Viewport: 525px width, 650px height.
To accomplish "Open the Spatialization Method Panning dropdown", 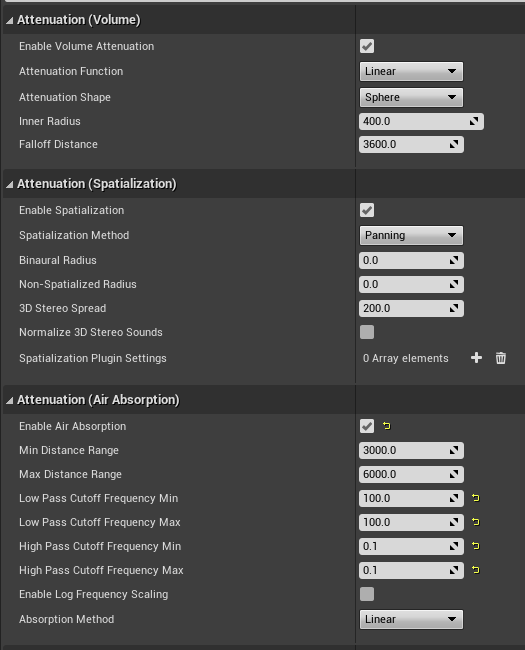I will 411,235.
